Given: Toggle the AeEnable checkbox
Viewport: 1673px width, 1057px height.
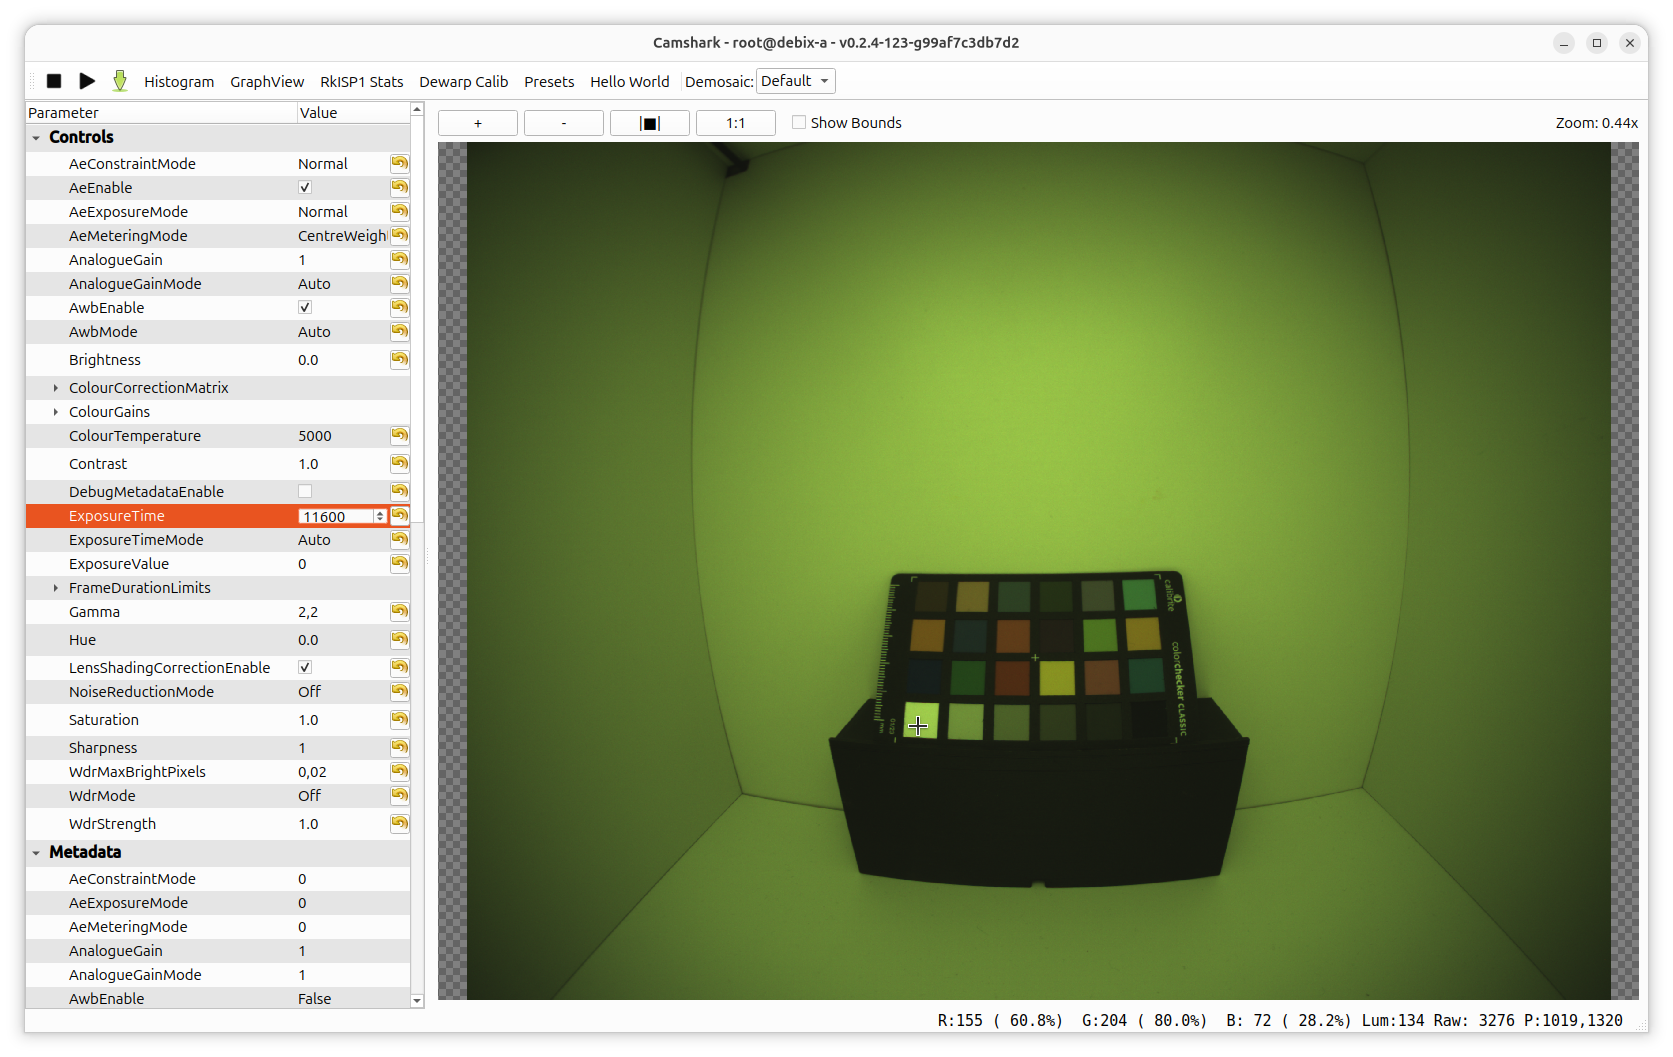Looking at the screenshot, I should pos(305,187).
